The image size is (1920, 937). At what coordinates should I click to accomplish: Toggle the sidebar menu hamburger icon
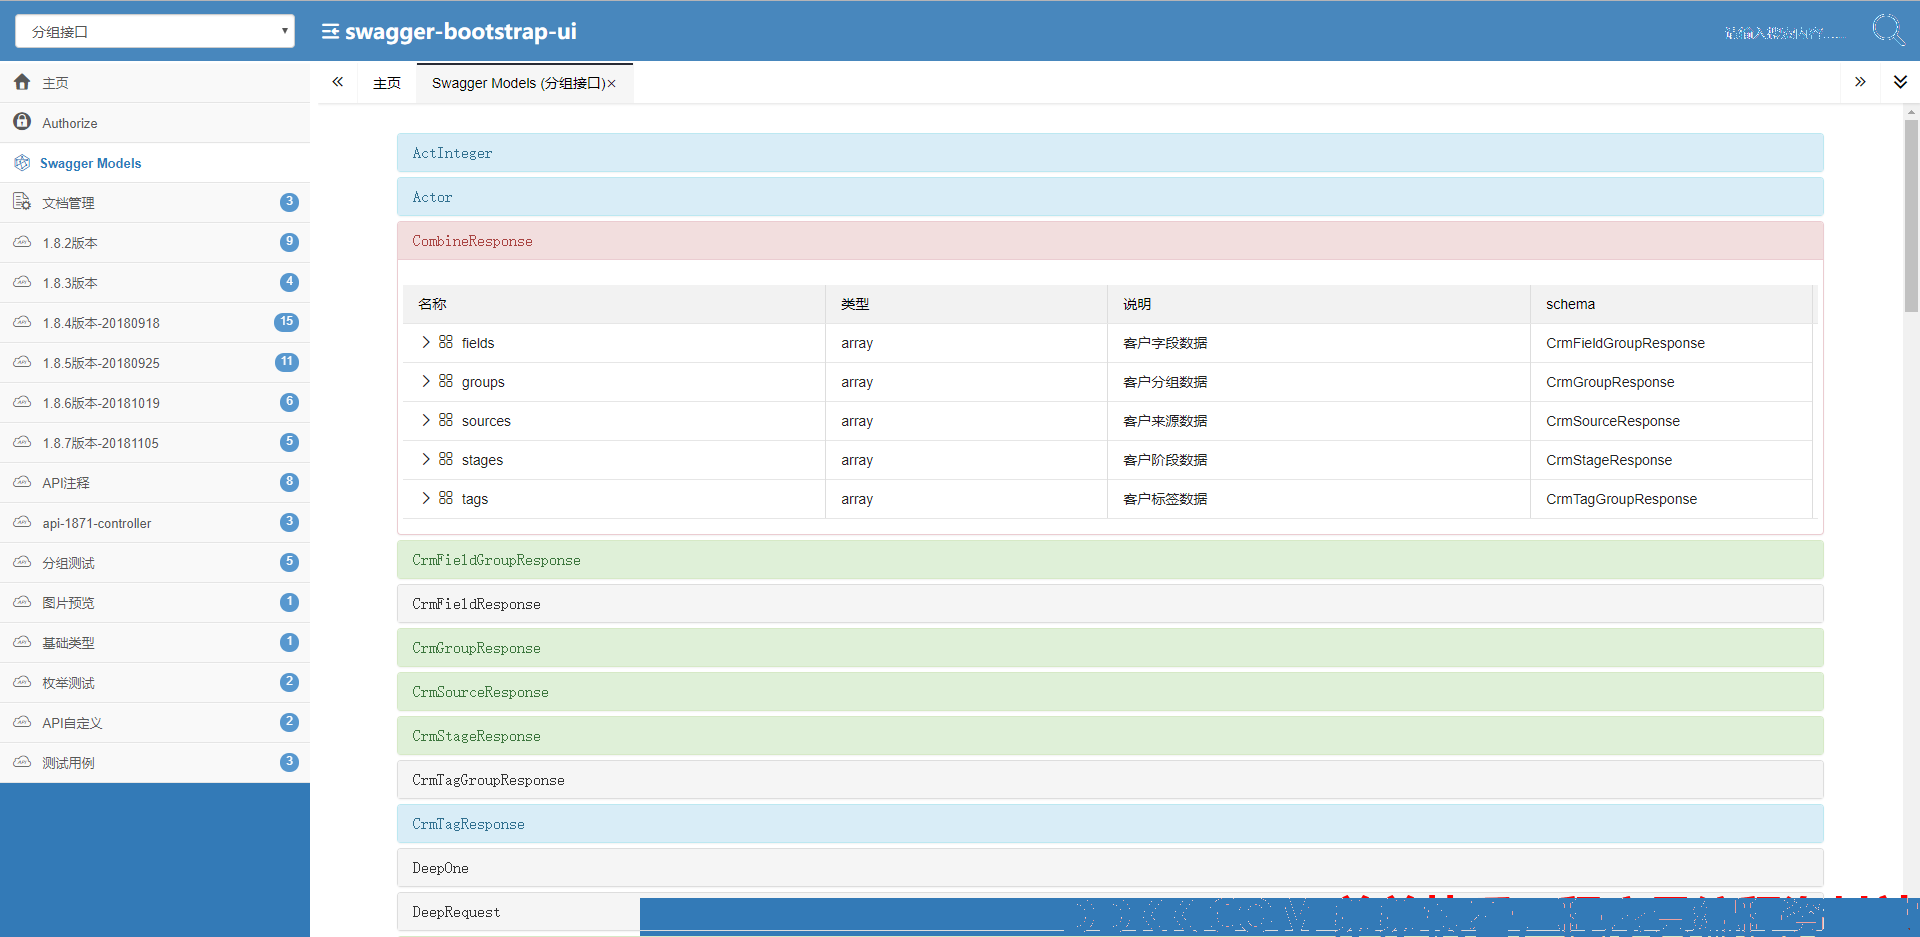[330, 32]
